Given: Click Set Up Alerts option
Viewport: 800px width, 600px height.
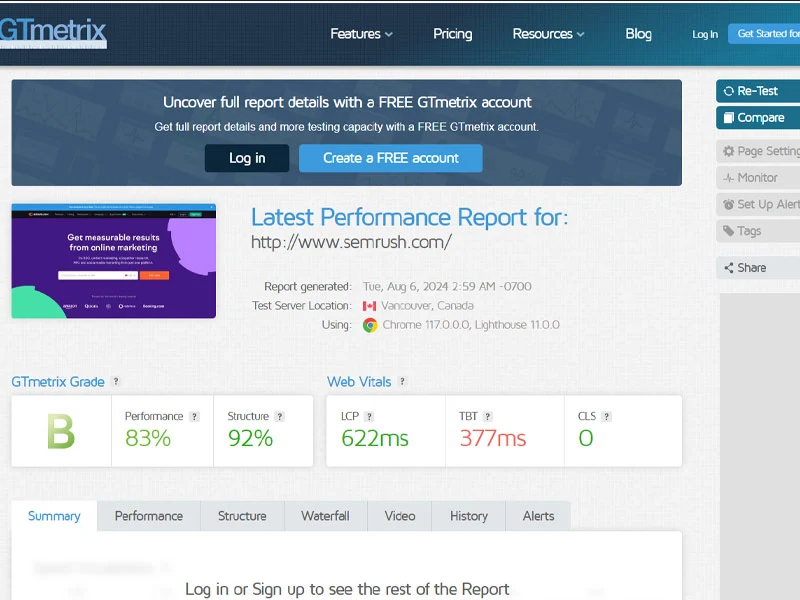Looking at the screenshot, I should (x=758, y=204).
